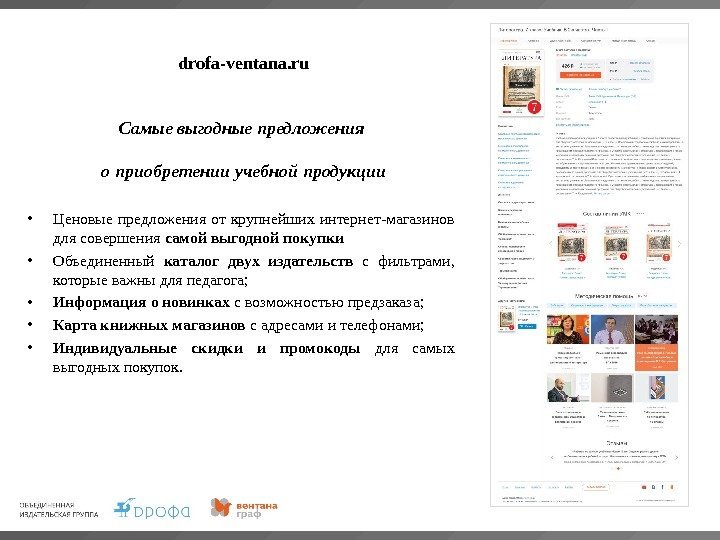Click the bold text 'Информация о новинках'
This screenshot has width=720, height=540.
141,303
